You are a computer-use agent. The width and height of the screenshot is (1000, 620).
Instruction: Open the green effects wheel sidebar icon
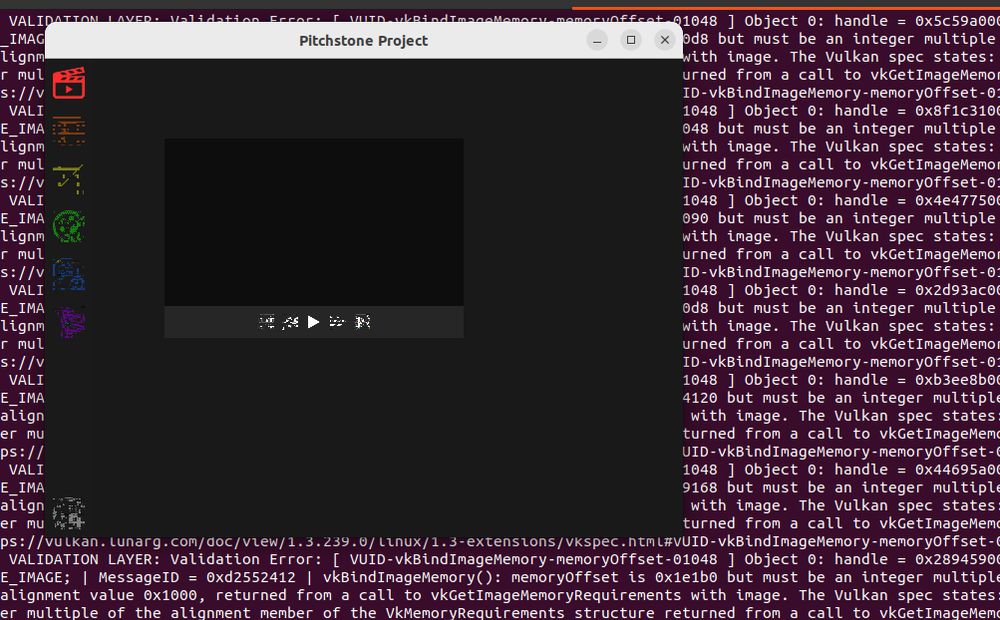click(x=70, y=228)
